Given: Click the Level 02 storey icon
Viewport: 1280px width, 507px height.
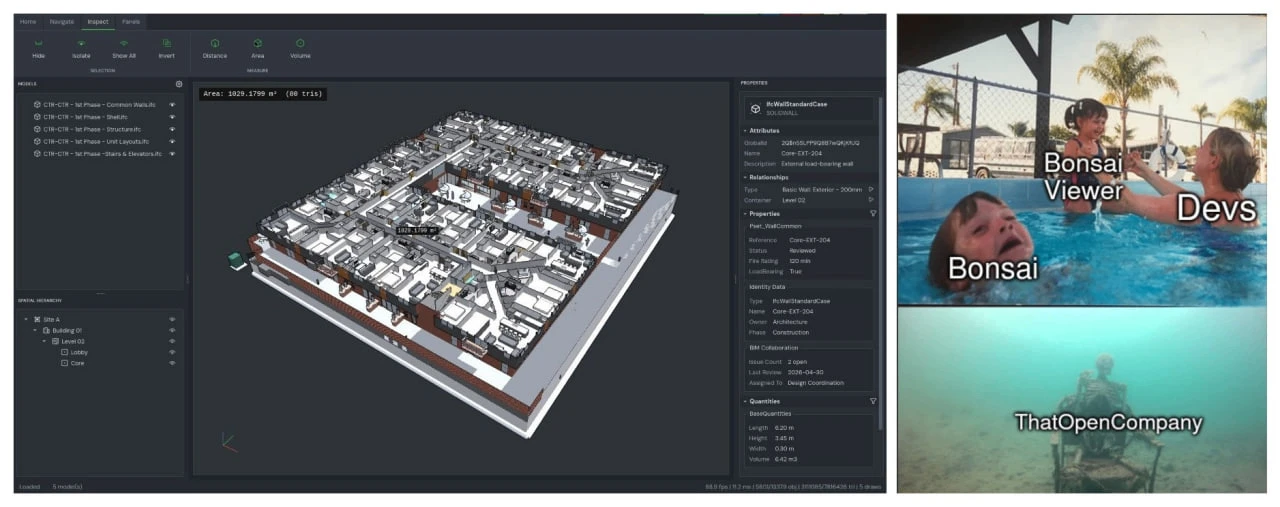Looking at the screenshot, I should 55,341.
